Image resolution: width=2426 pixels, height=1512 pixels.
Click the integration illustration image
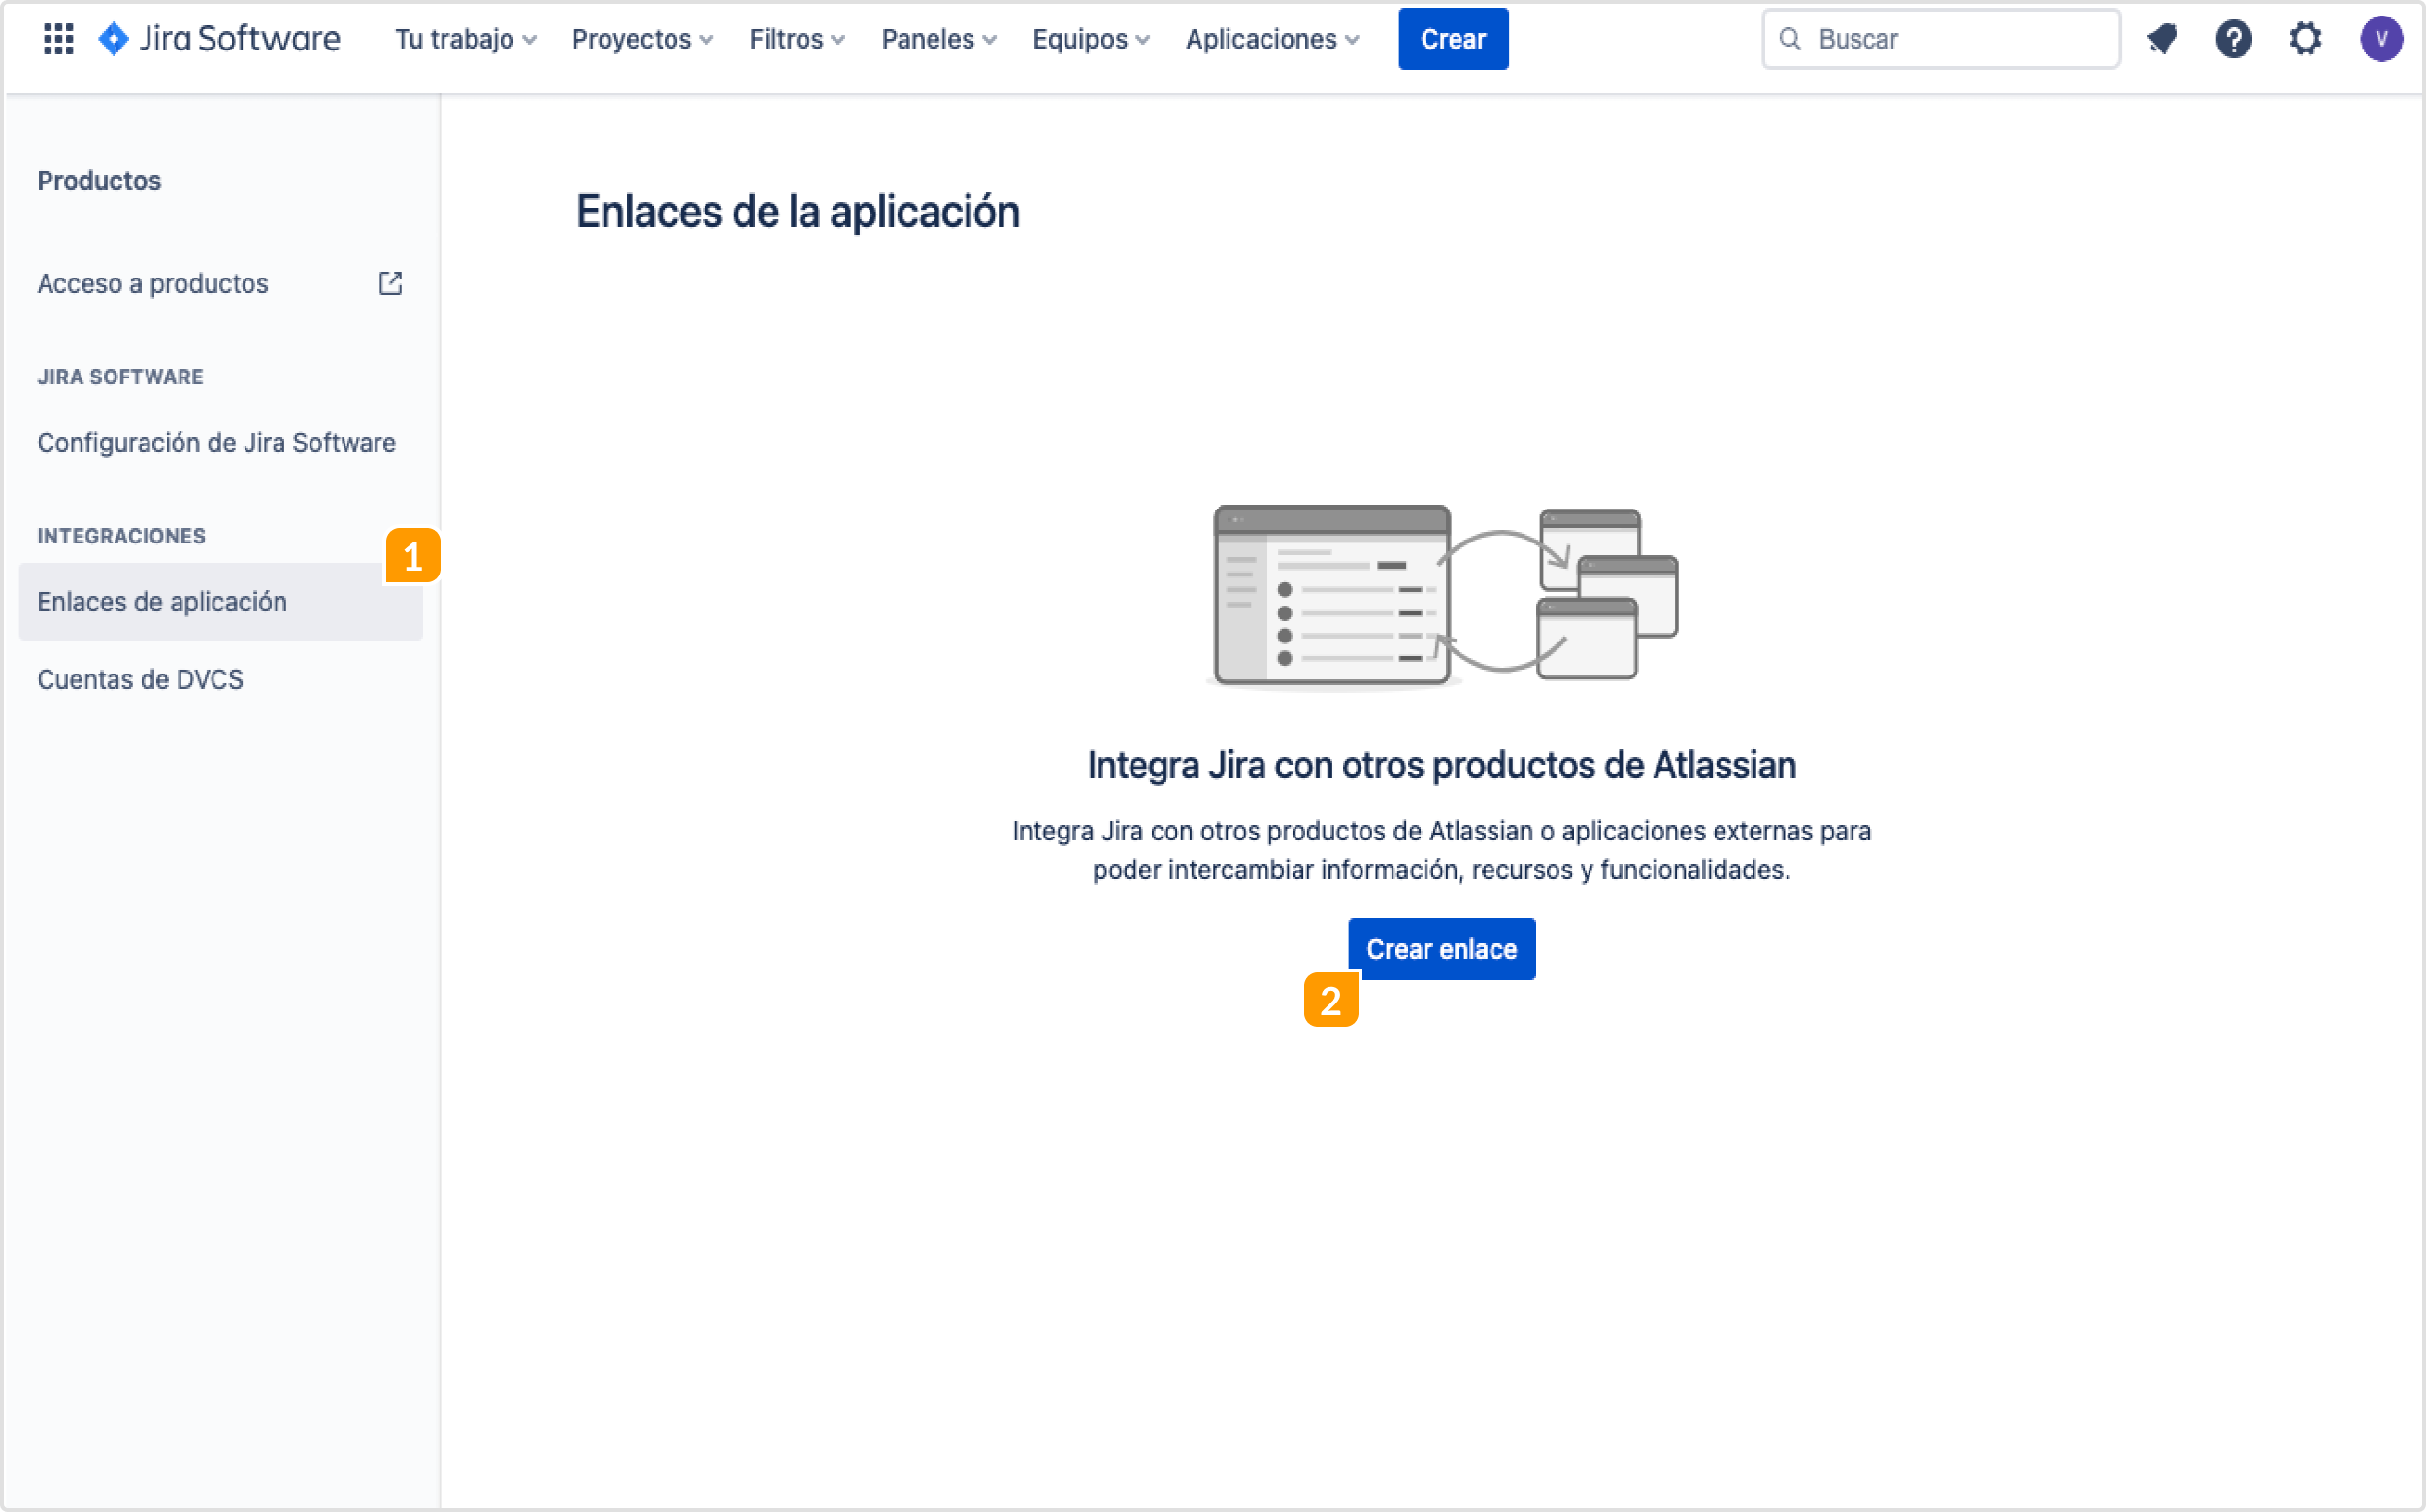tap(1441, 597)
